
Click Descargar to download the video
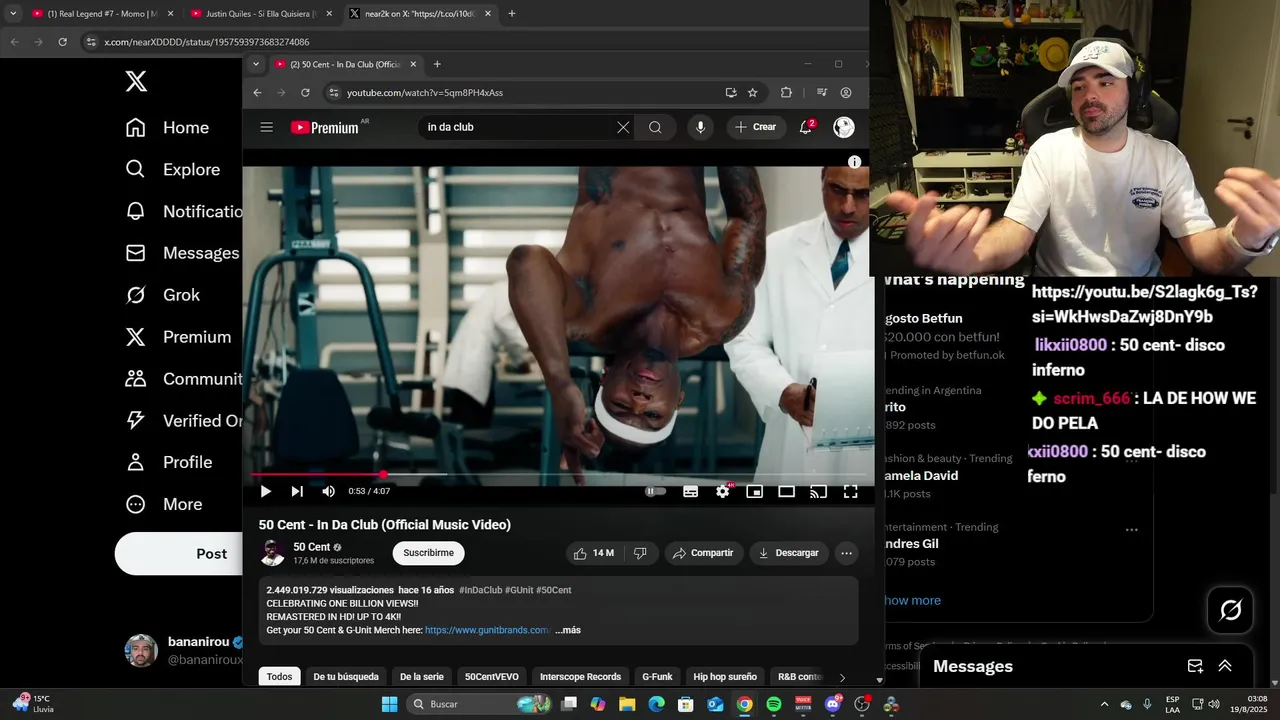point(788,553)
